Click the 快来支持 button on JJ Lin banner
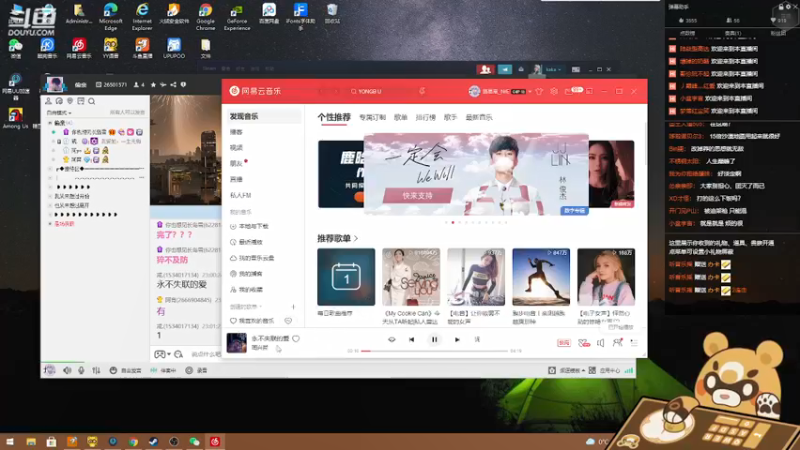Image resolution: width=800 pixels, height=450 pixels. coord(417,195)
